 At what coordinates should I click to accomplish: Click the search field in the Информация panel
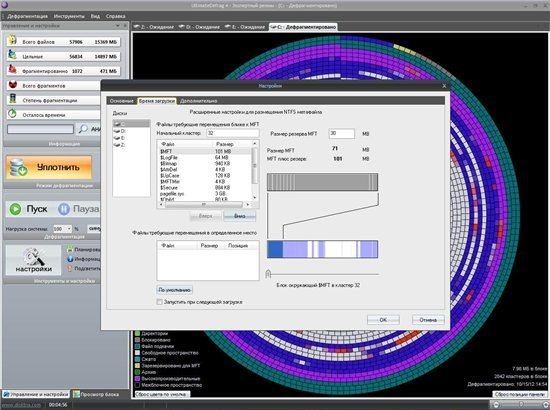40,129
